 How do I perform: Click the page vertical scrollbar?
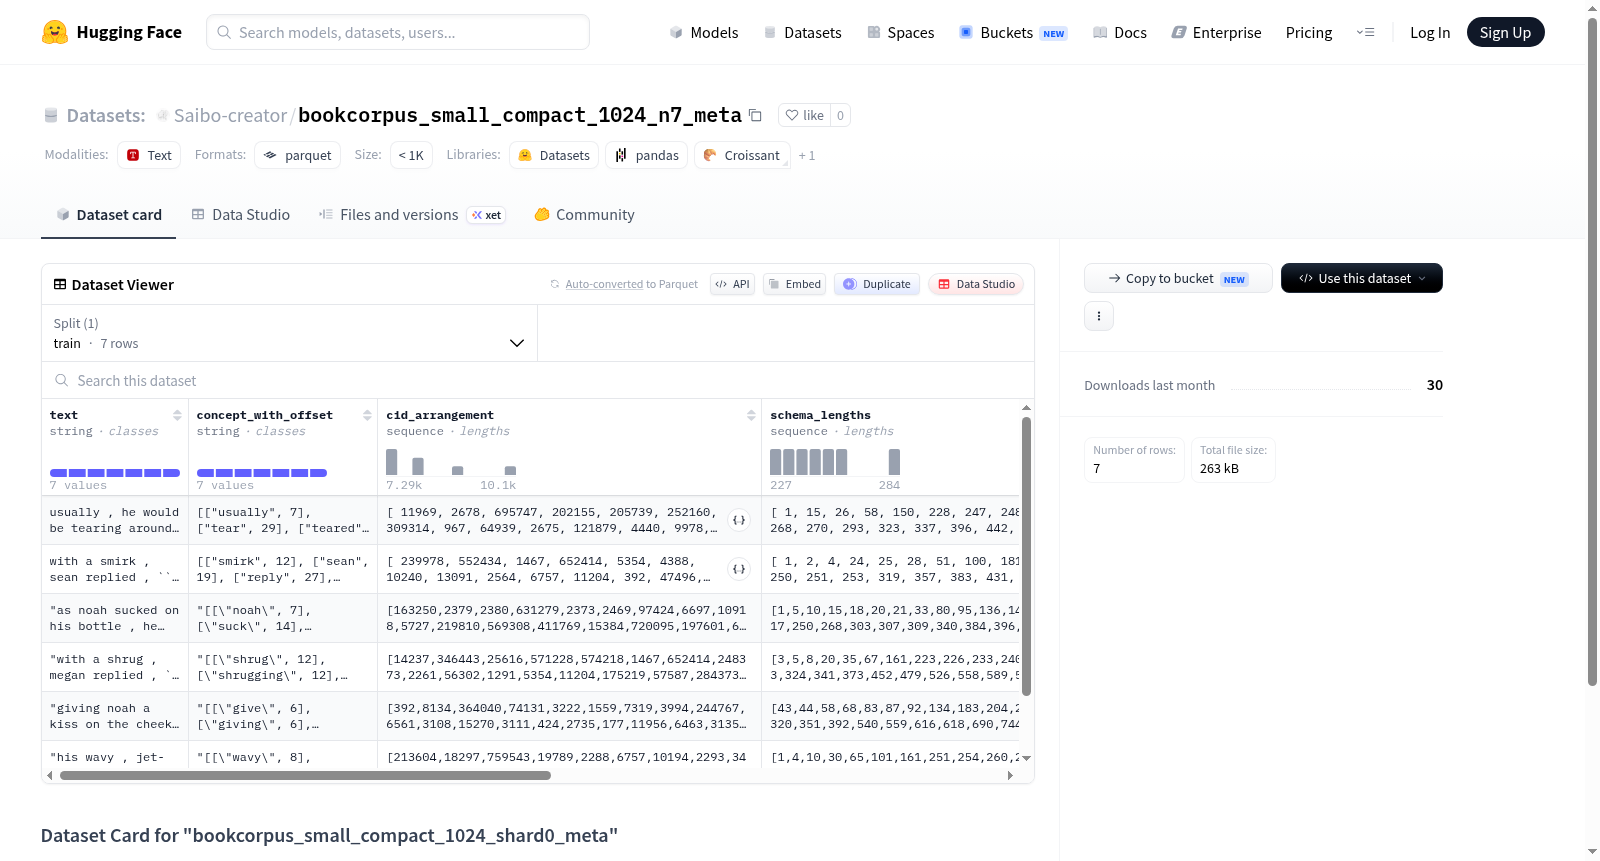click(1592, 350)
